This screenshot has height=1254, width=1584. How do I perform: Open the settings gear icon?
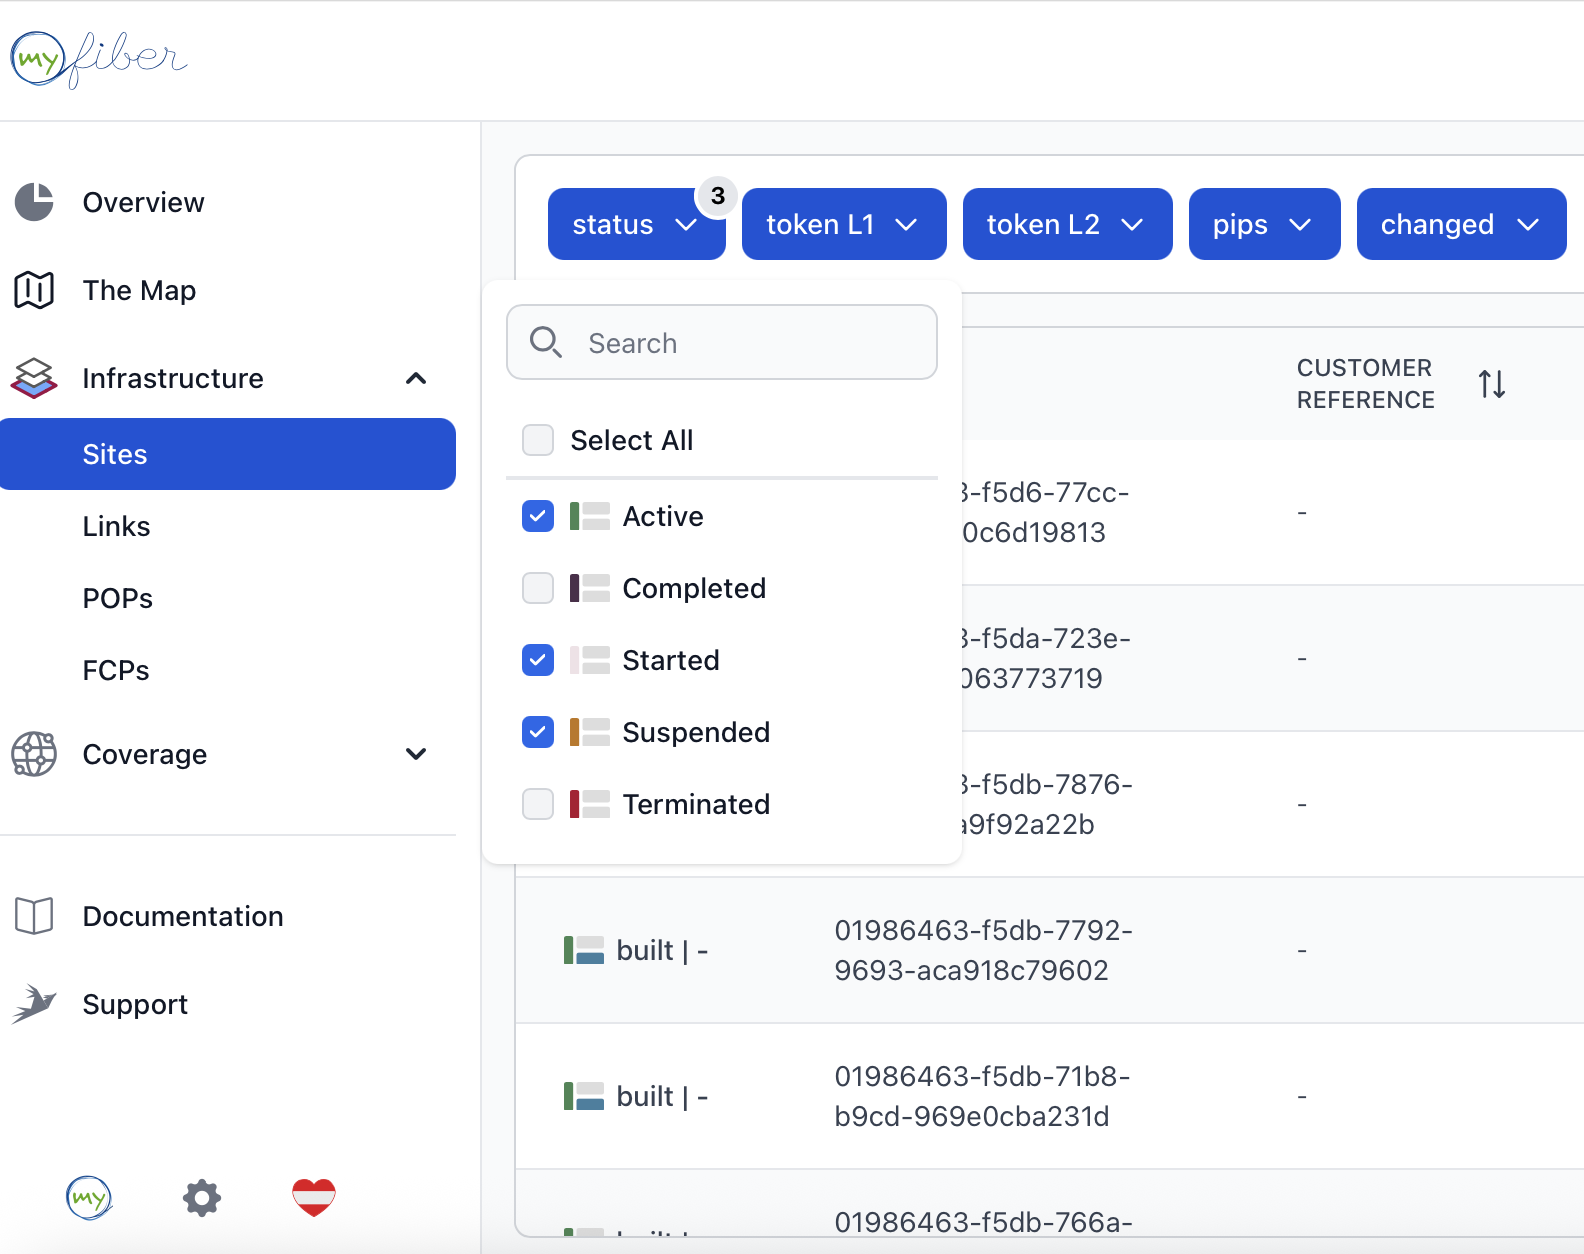tap(202, 1197)
